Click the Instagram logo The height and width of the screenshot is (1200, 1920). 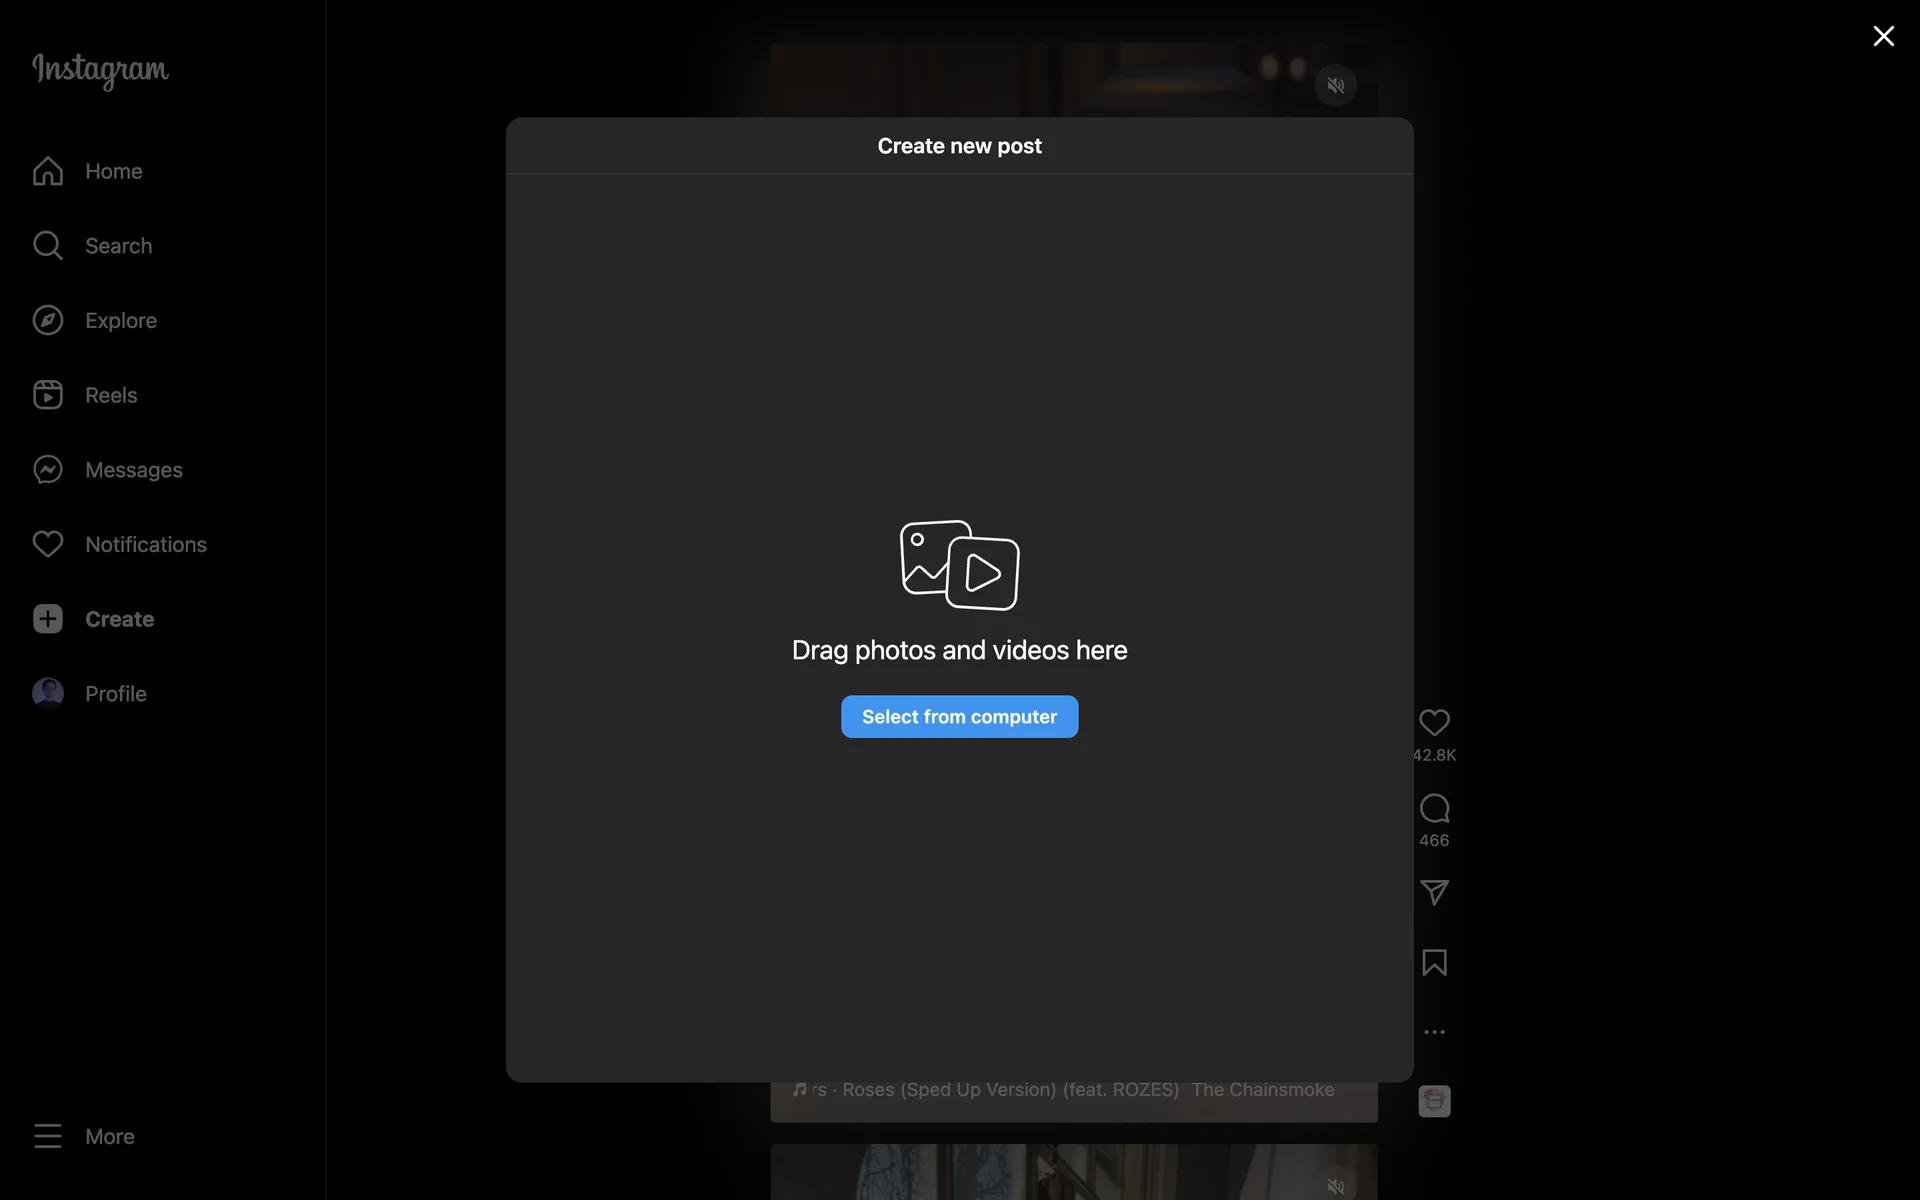tap(100, 69)
